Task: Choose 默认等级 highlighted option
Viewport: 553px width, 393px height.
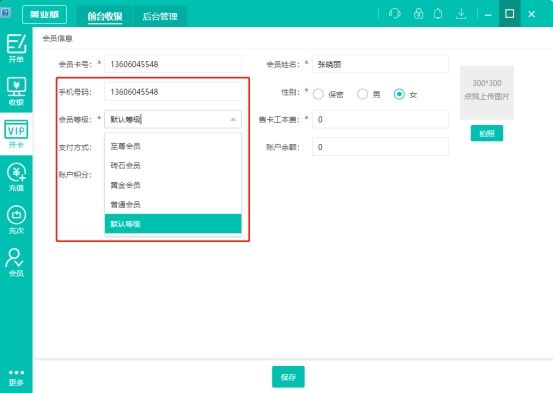Action: pos(173,224)
